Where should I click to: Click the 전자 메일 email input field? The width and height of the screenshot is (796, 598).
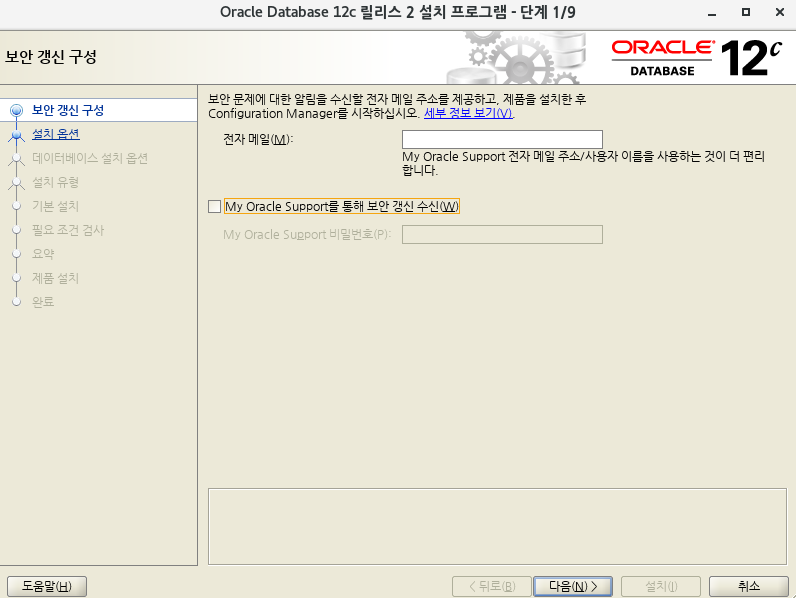(x=502, y=139)
